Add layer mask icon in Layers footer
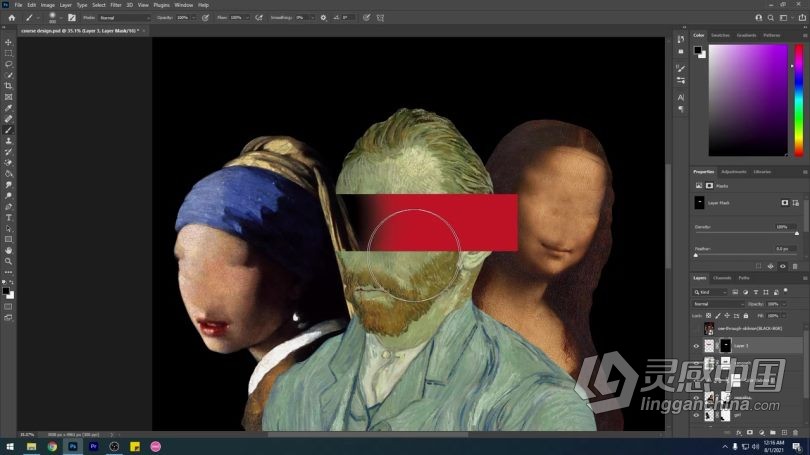Image resolution: width=810 pixels, height=455 pixels. point(750,432)
